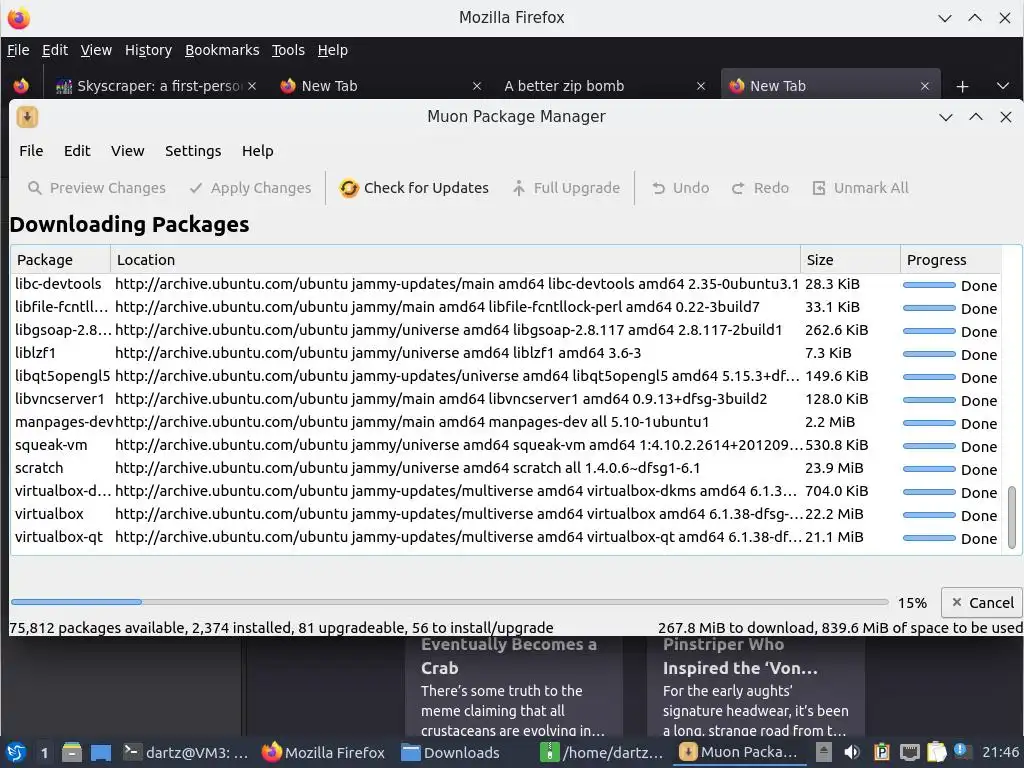Viewport: 1024px width, 768px height.
Task: Click the show desktop icon in taskbar
Action: (x=101, y=753)
